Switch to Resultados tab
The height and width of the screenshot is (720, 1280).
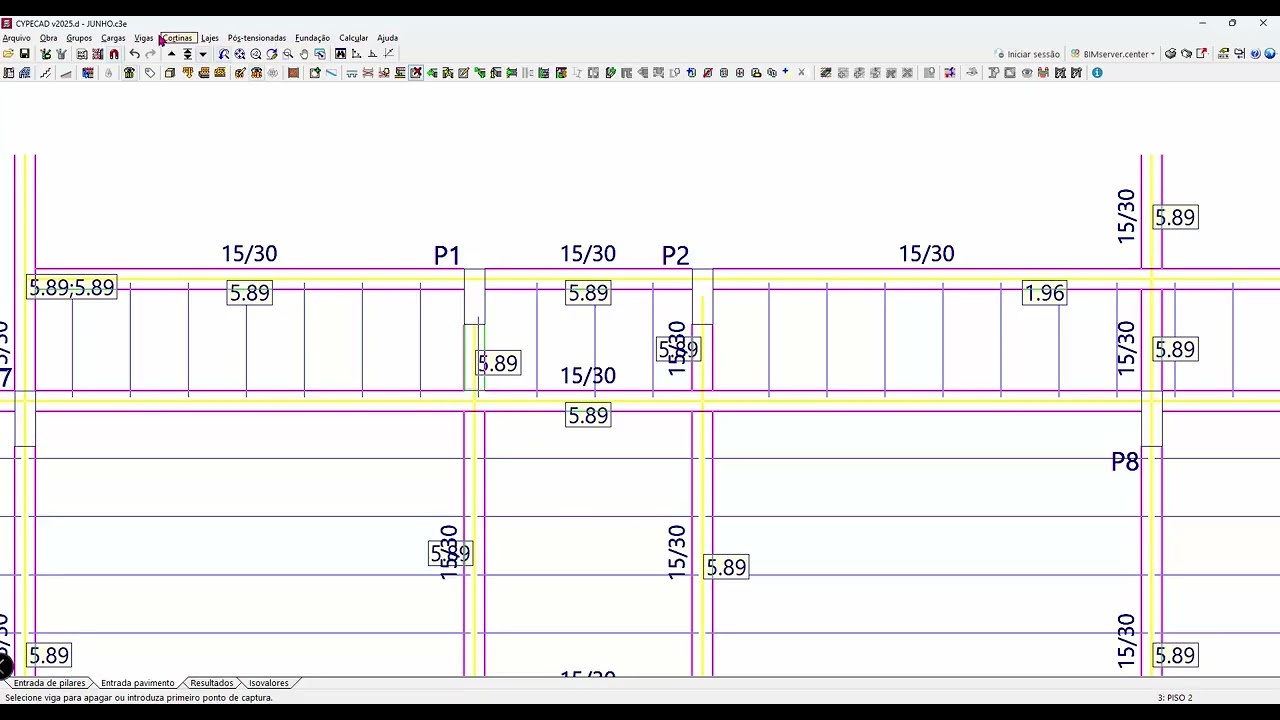(x=211, y=683)
